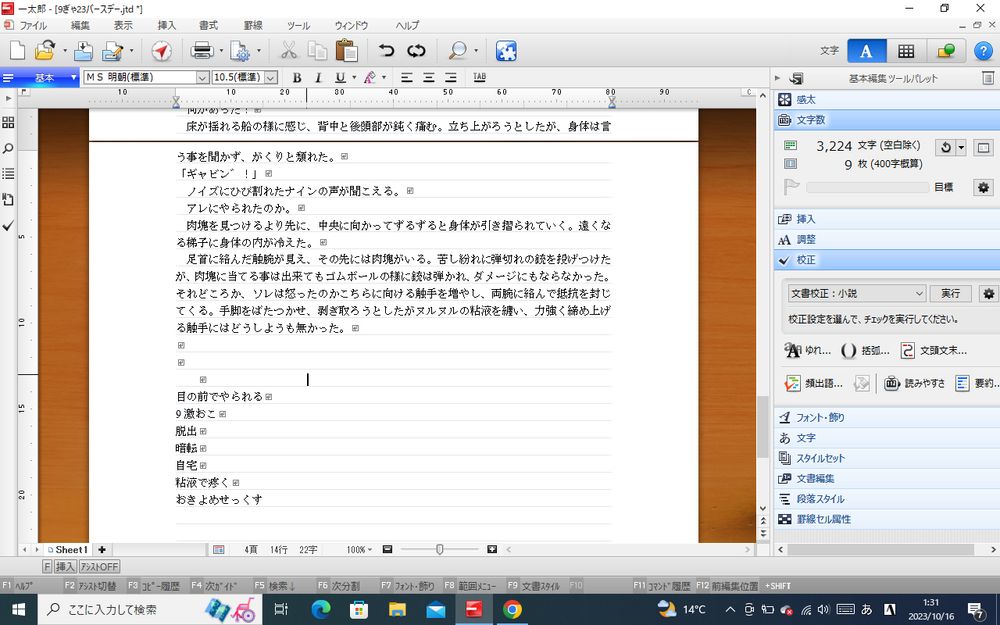Toggle italic formatting
Image resolution: width=1000 pixels, height=625 pixels.
pyautogui.click(x=318, y=78)
